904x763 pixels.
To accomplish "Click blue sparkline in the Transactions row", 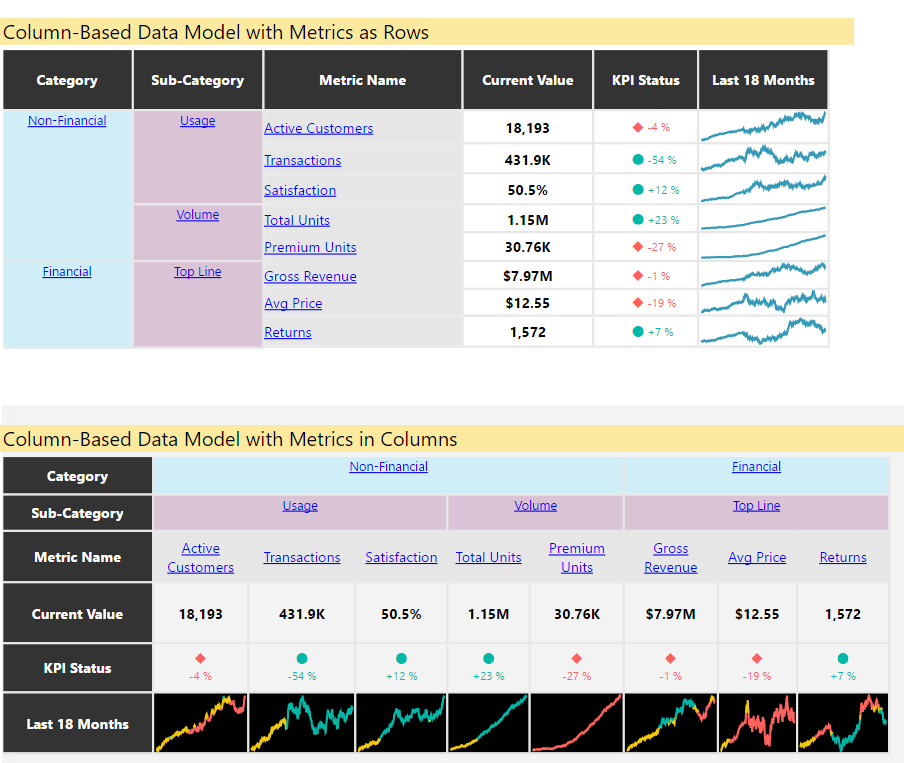I will pyautogui.click(x=763, y=157).
